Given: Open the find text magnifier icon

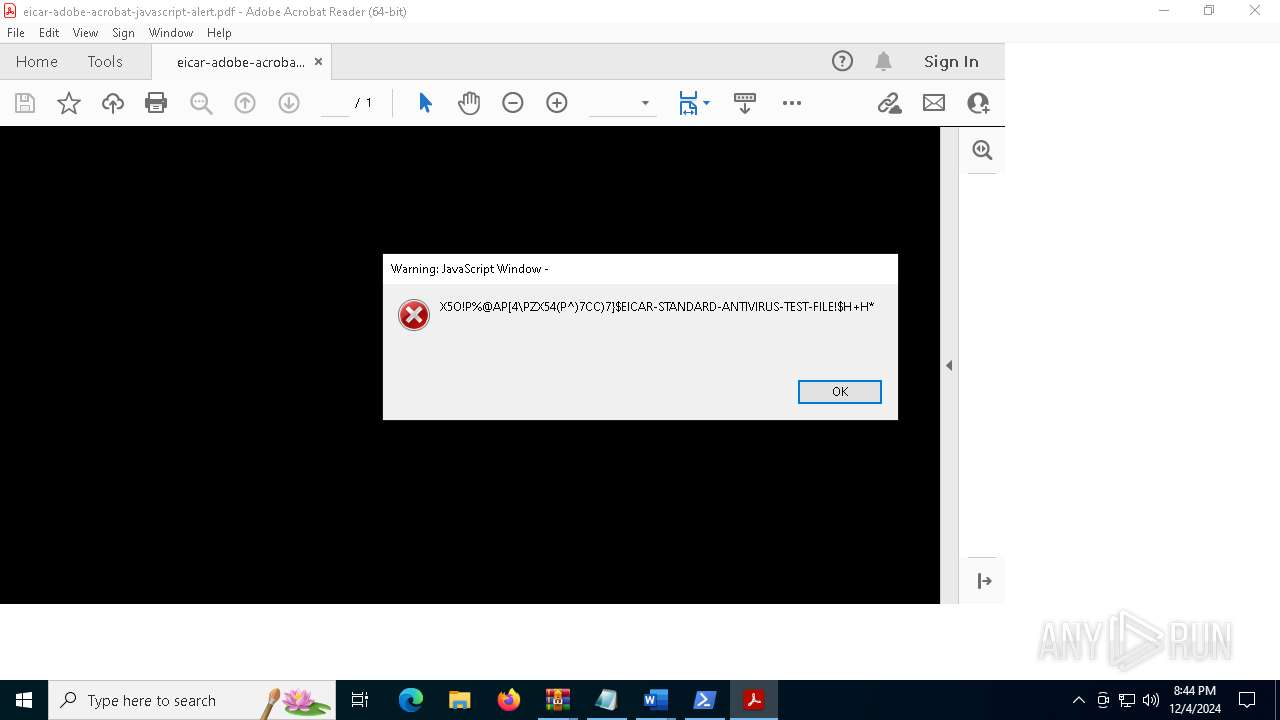Looking at the screenshot, I should tap(201, 103).
